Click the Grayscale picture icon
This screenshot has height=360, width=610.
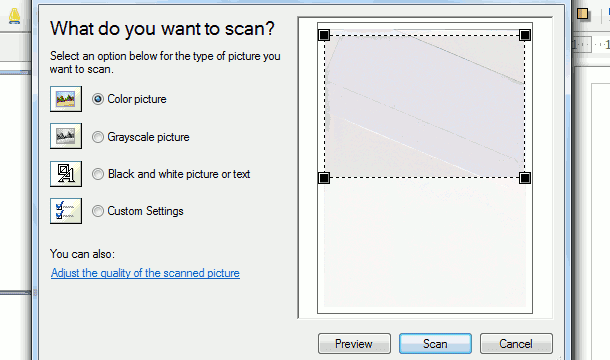[x=66, y=136]
